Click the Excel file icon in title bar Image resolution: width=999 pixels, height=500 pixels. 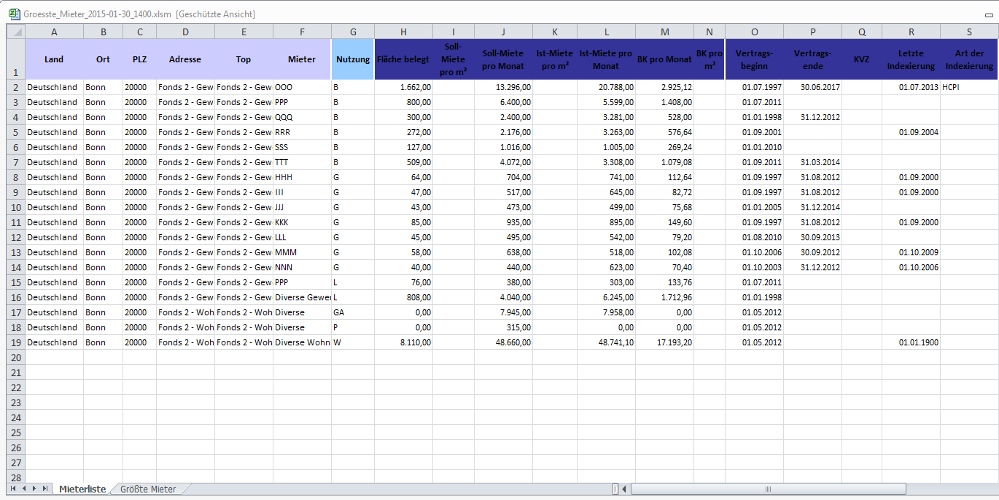coord(13,13)
